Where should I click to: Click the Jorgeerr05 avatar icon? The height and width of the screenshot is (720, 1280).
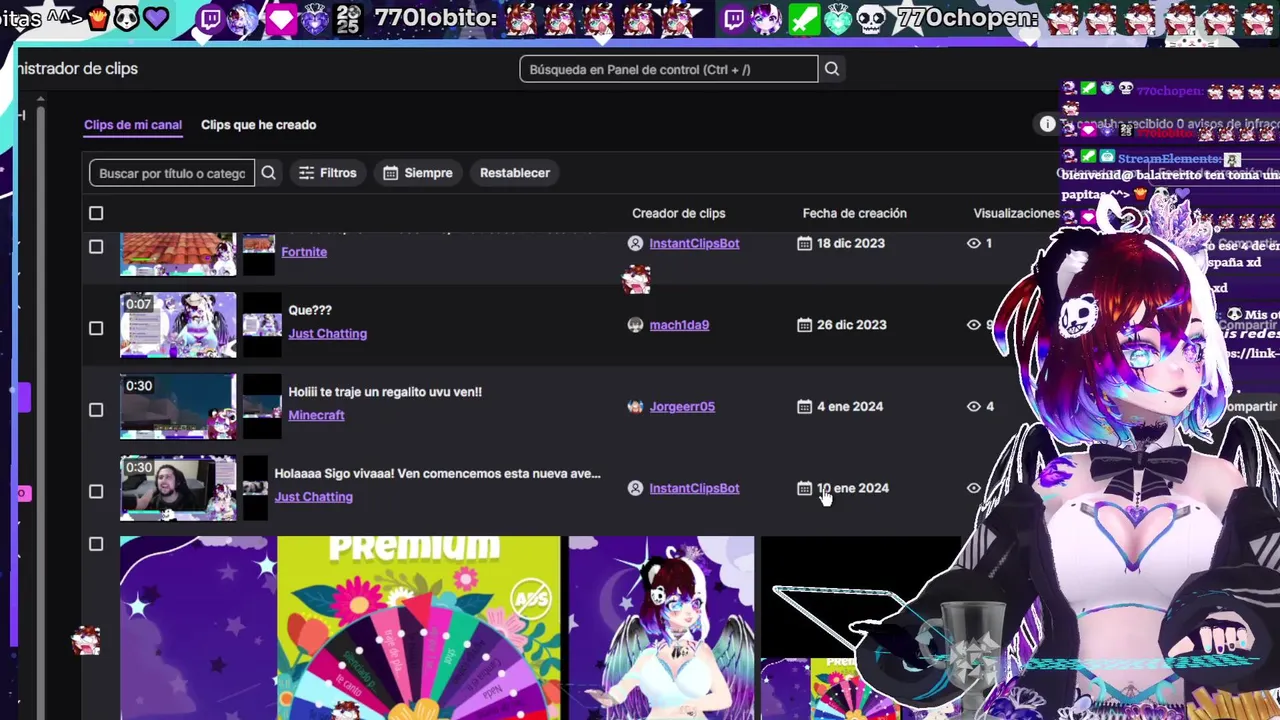click(635, 407)
